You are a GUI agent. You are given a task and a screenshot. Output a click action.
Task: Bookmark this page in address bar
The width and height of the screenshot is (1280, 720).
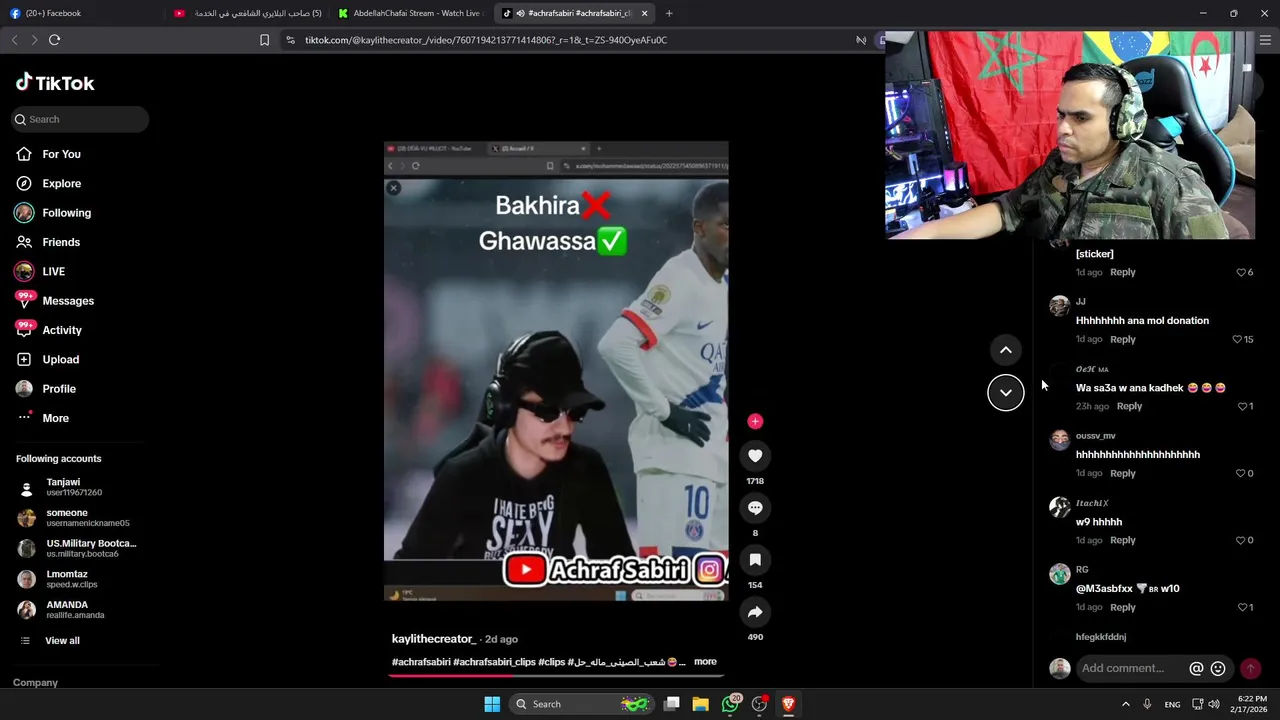point(264,40)
